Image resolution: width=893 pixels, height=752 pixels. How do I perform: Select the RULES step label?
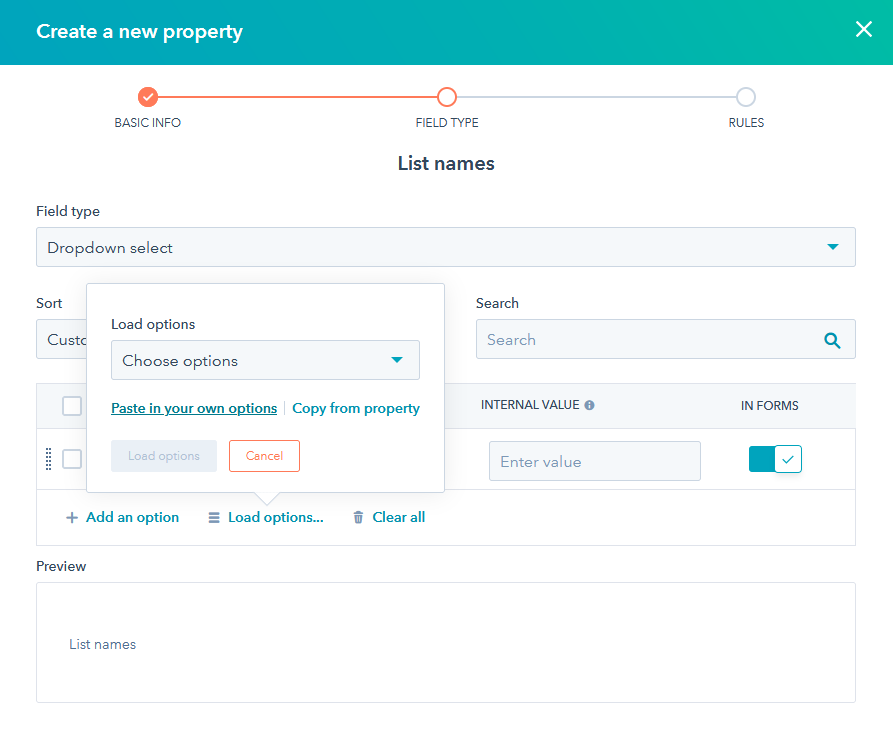[746, 122]
